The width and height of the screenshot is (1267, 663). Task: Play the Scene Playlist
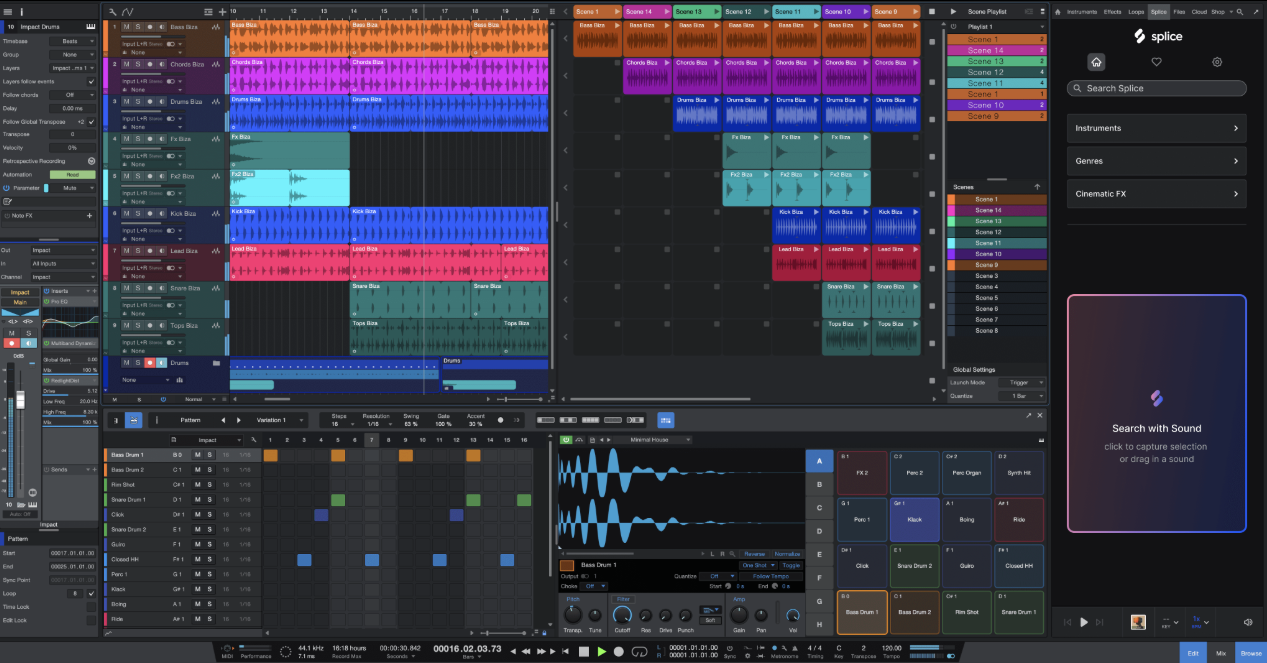pos(953,12)
